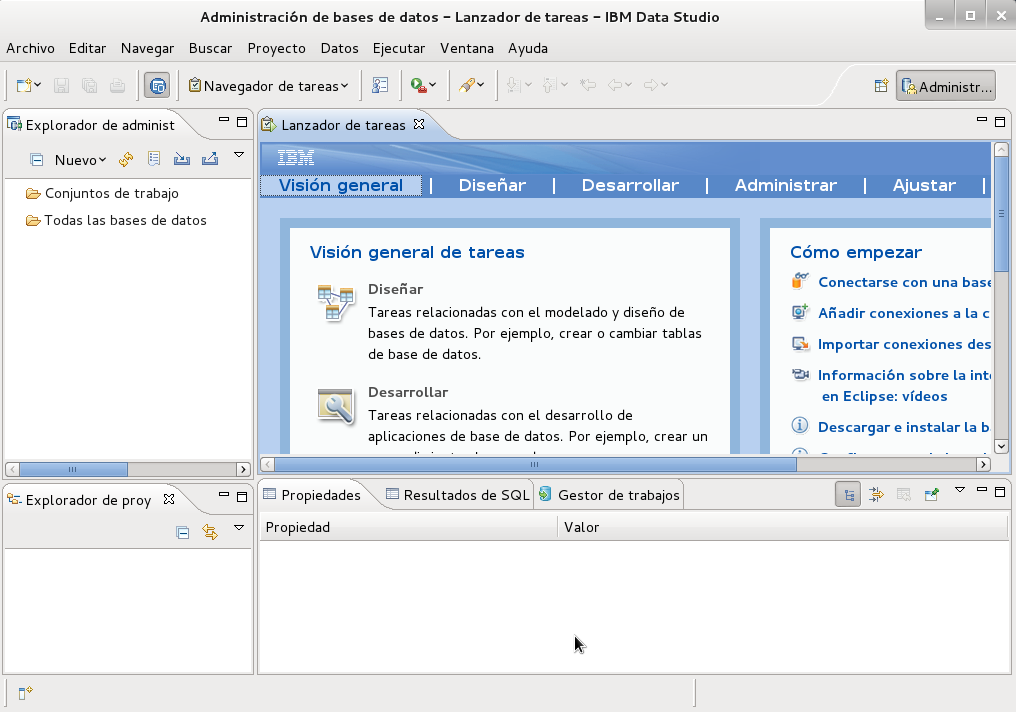Screen dimensions: 1016x712
Task: Toggle the blue database toolbar button
Action: 157,86
